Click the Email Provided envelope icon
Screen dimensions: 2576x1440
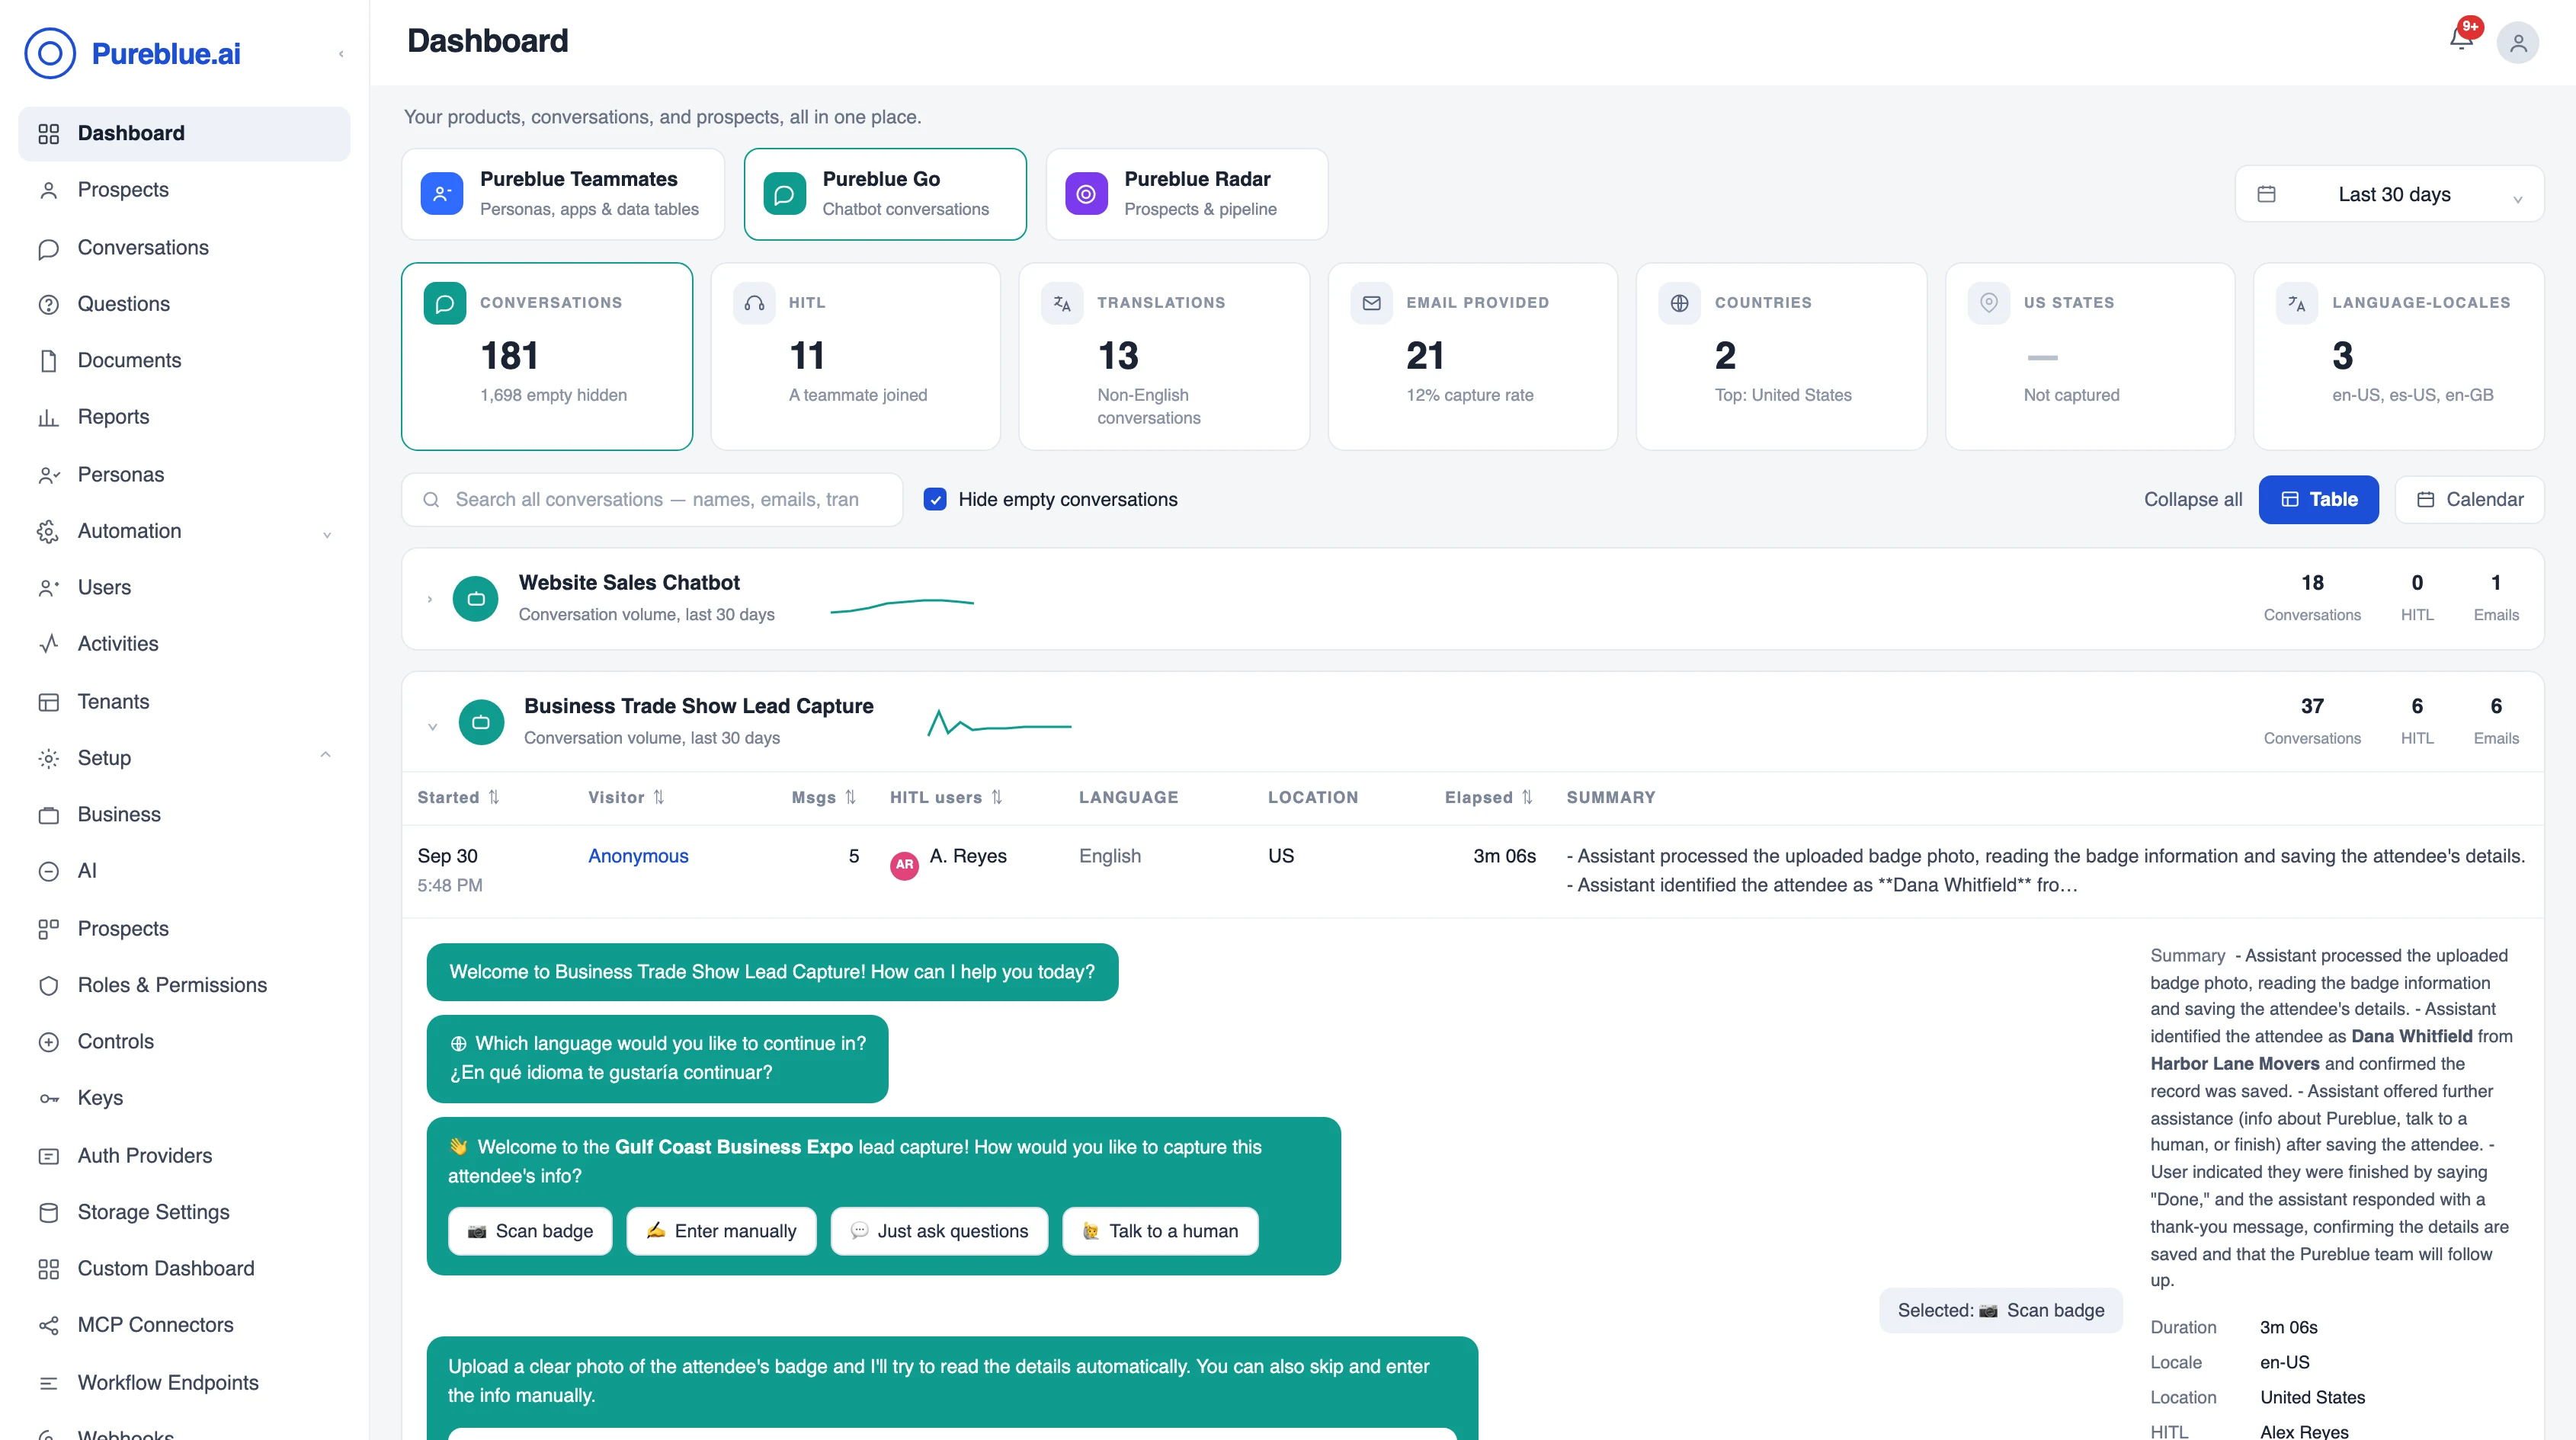click(1371, 303)
